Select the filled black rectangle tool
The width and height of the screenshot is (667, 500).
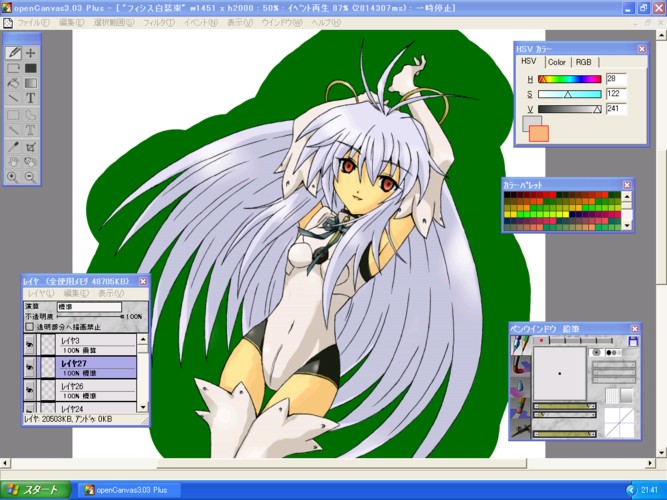[30, 68]
